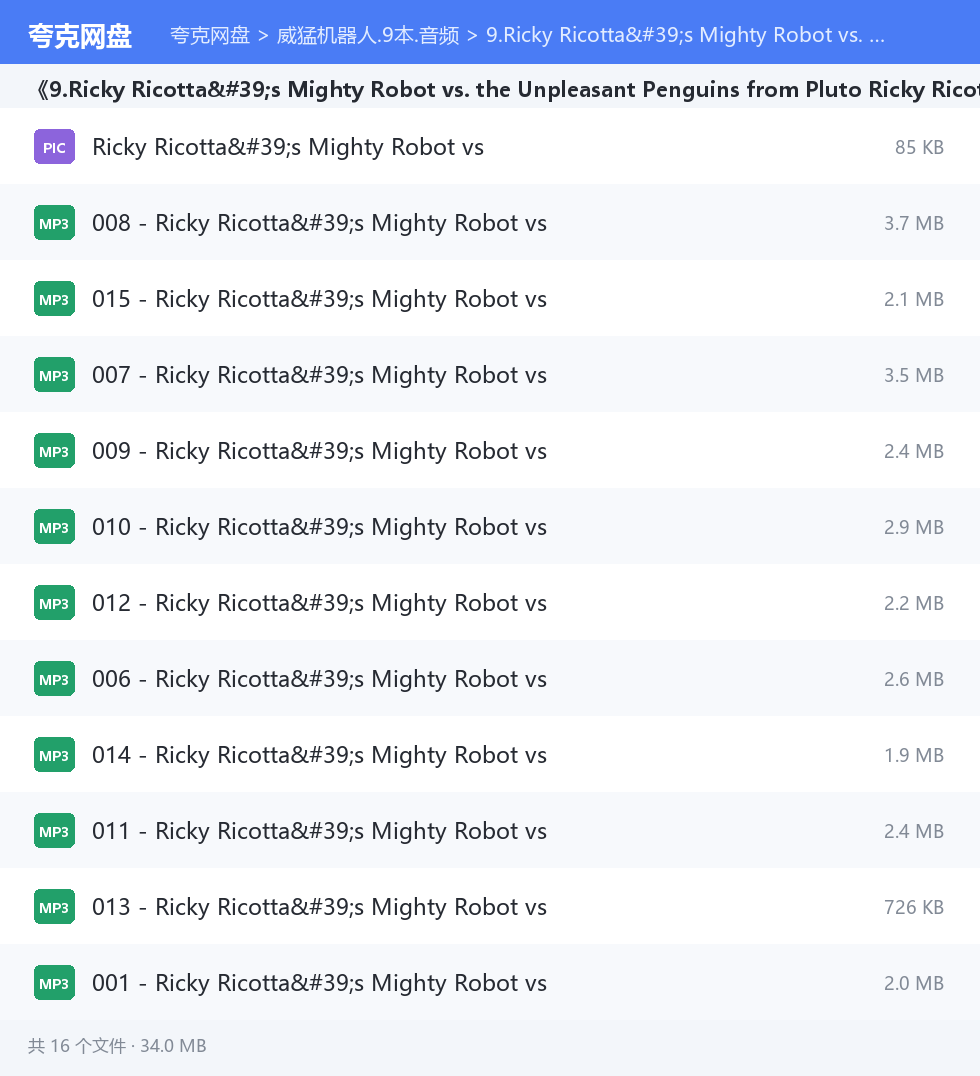This screenshot has height=1076, width=980.
Task: Click the 2.0 MB size value
Action: tap(913, 983)
